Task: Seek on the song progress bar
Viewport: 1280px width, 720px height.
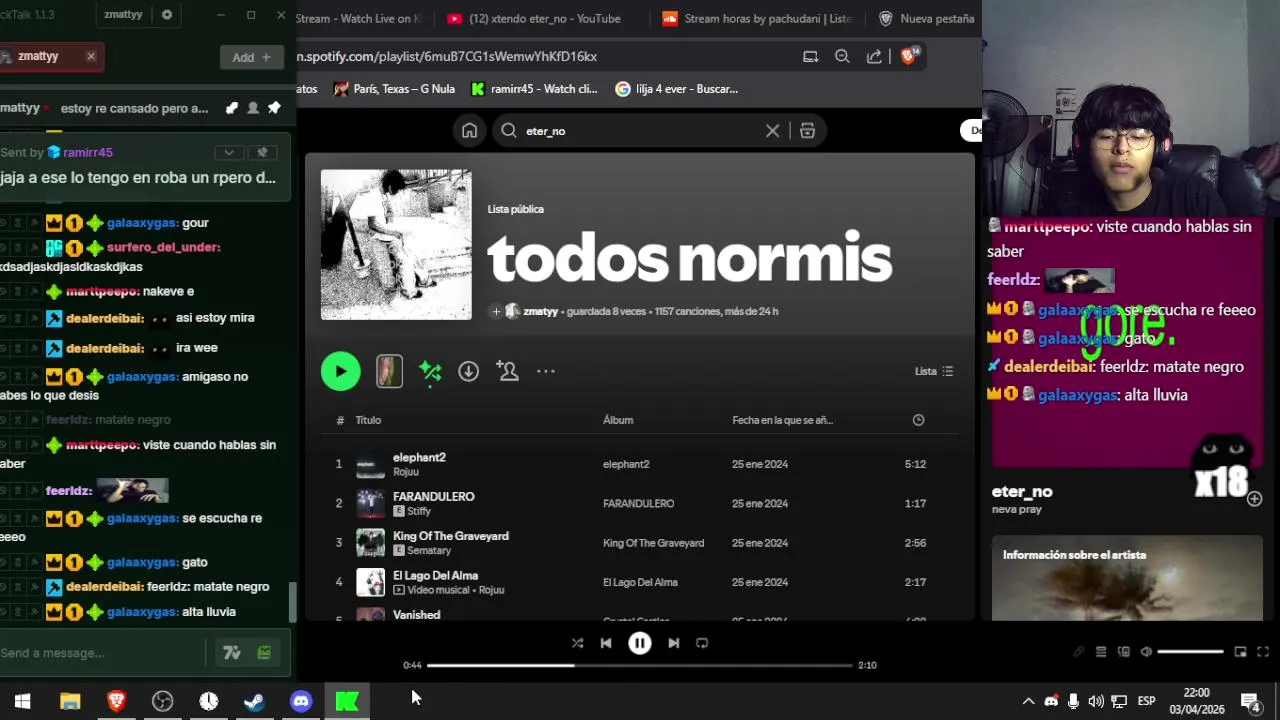Action: (640, 665)
